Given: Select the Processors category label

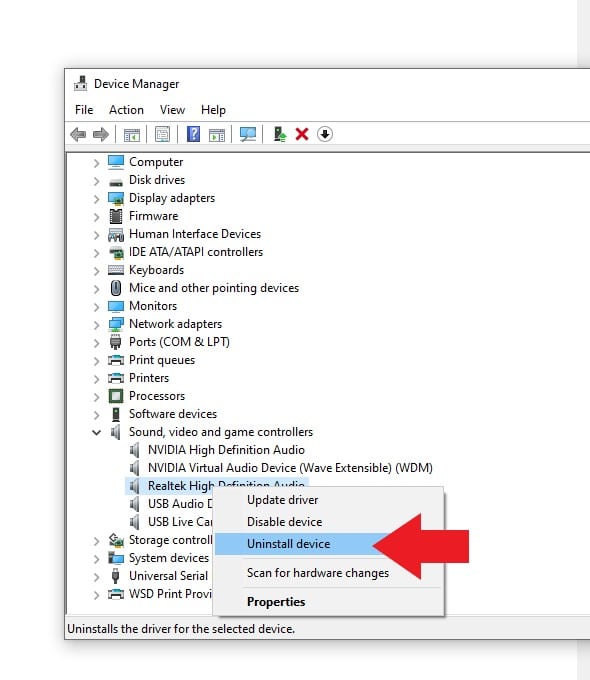Looking at the screenshot, I should tap(157, 396).
